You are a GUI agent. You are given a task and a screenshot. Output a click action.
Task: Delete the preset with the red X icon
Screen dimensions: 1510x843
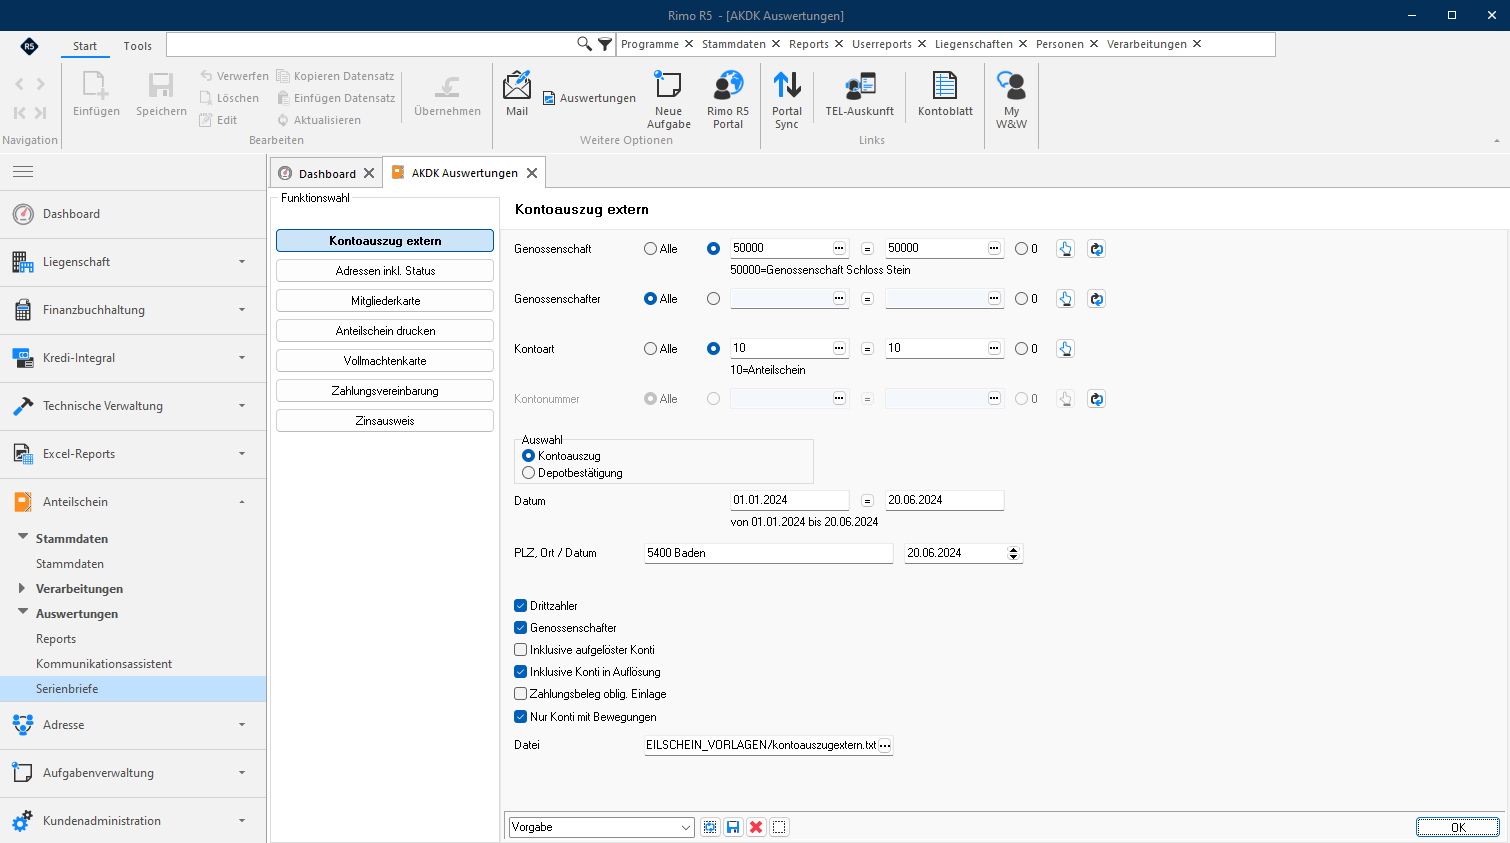[x=756, y=827]
